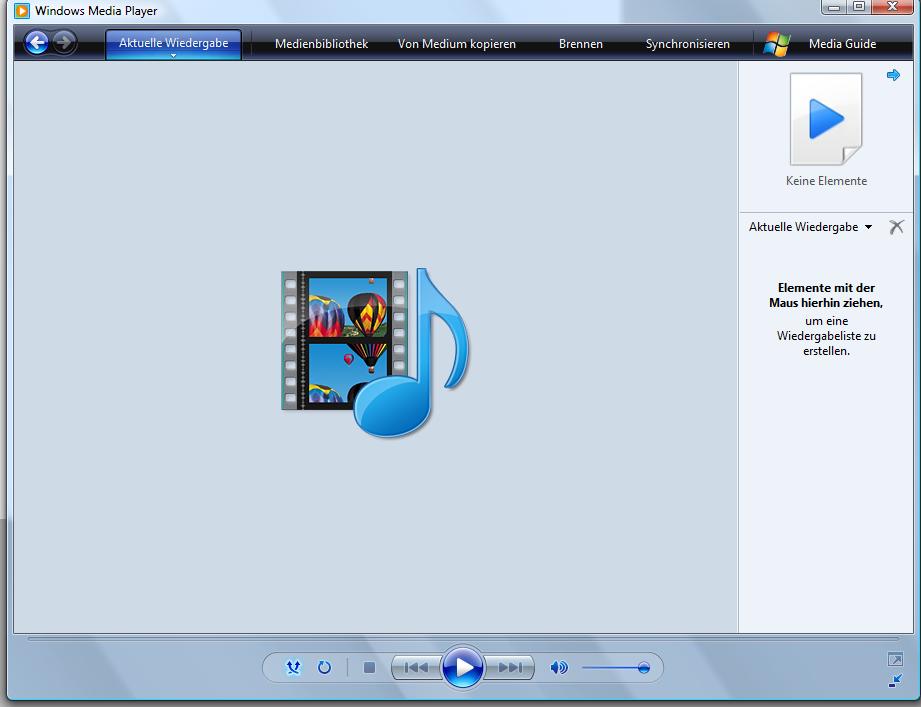Screen dimensions: 921x707
Task: Click the film and music note artwork
Action: 375,352
